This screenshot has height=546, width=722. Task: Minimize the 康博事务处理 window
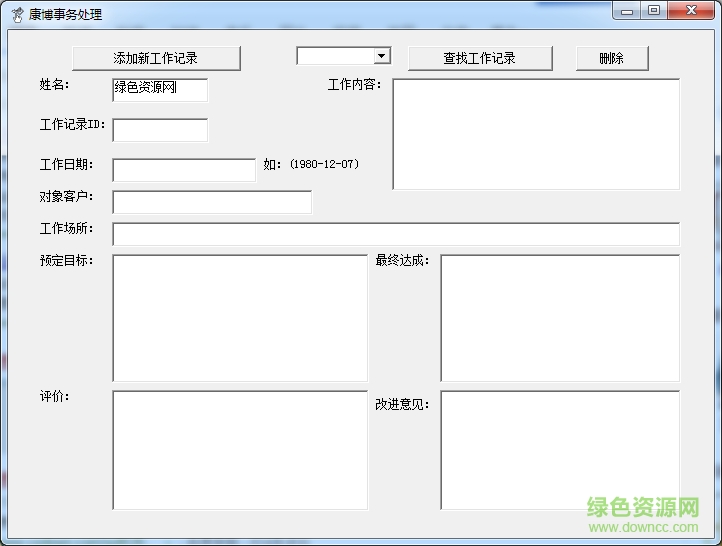(x=627, y=11)
